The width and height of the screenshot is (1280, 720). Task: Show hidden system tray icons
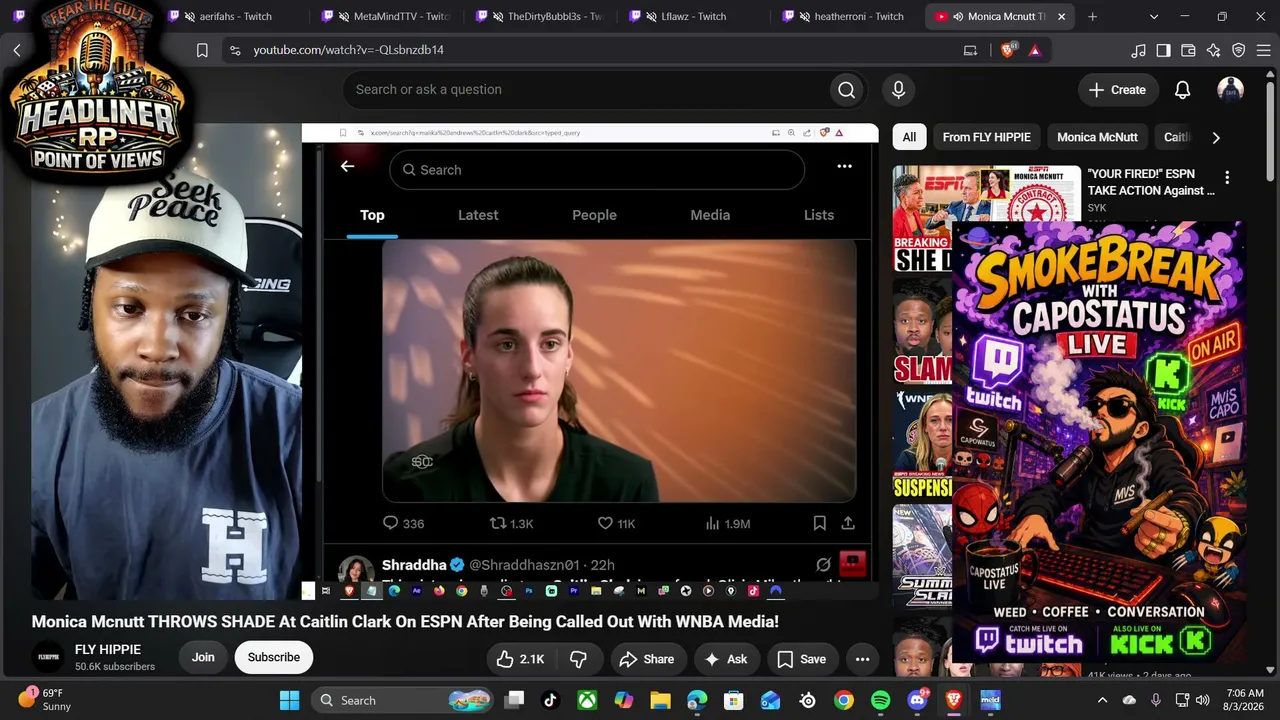tap(1103, 700)
